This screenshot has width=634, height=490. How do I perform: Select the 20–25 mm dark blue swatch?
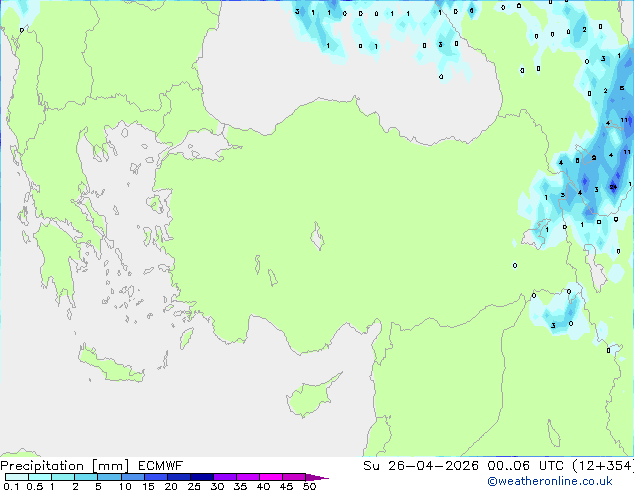point(178,477)
